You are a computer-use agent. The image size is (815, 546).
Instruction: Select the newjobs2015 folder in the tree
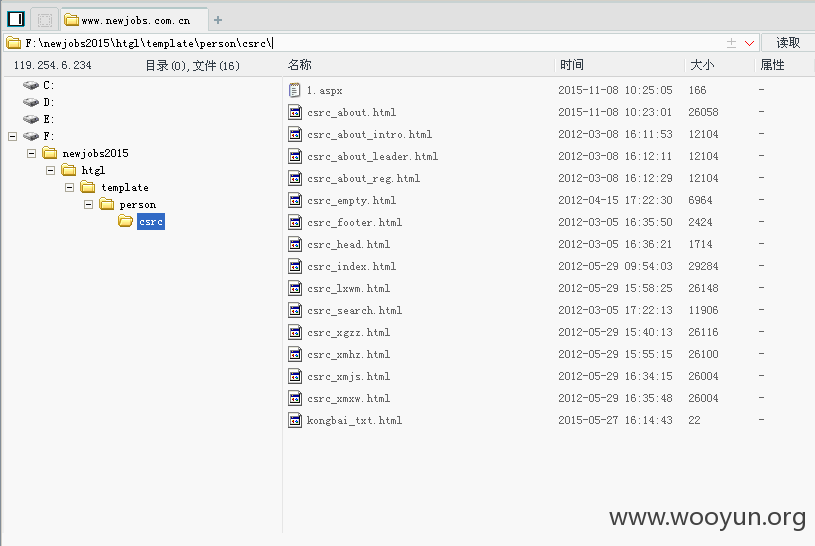[95, 153]
